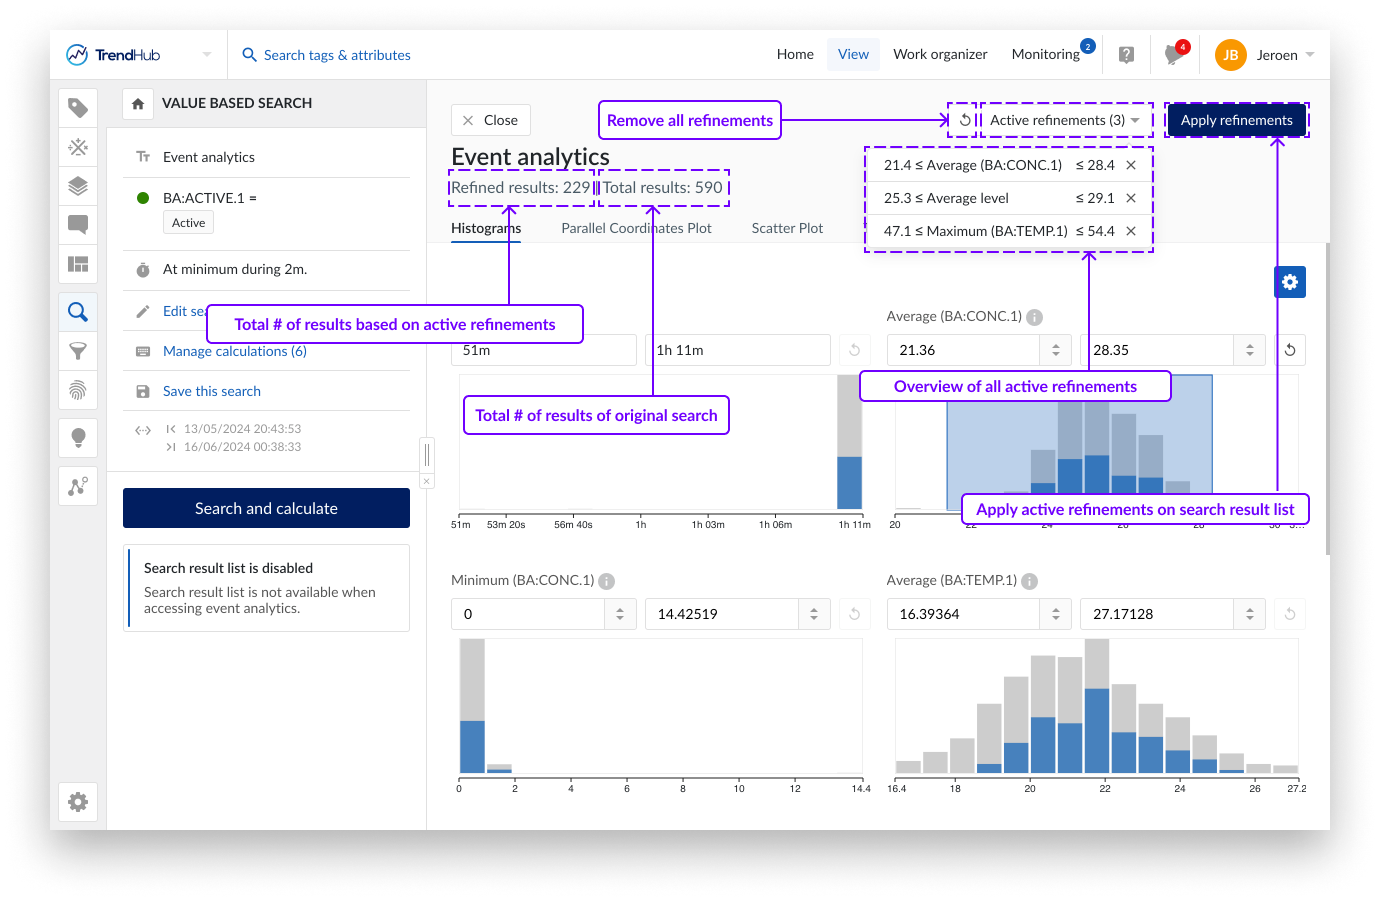Expand the Active refinements (3) dropdown

[1065, 120]
